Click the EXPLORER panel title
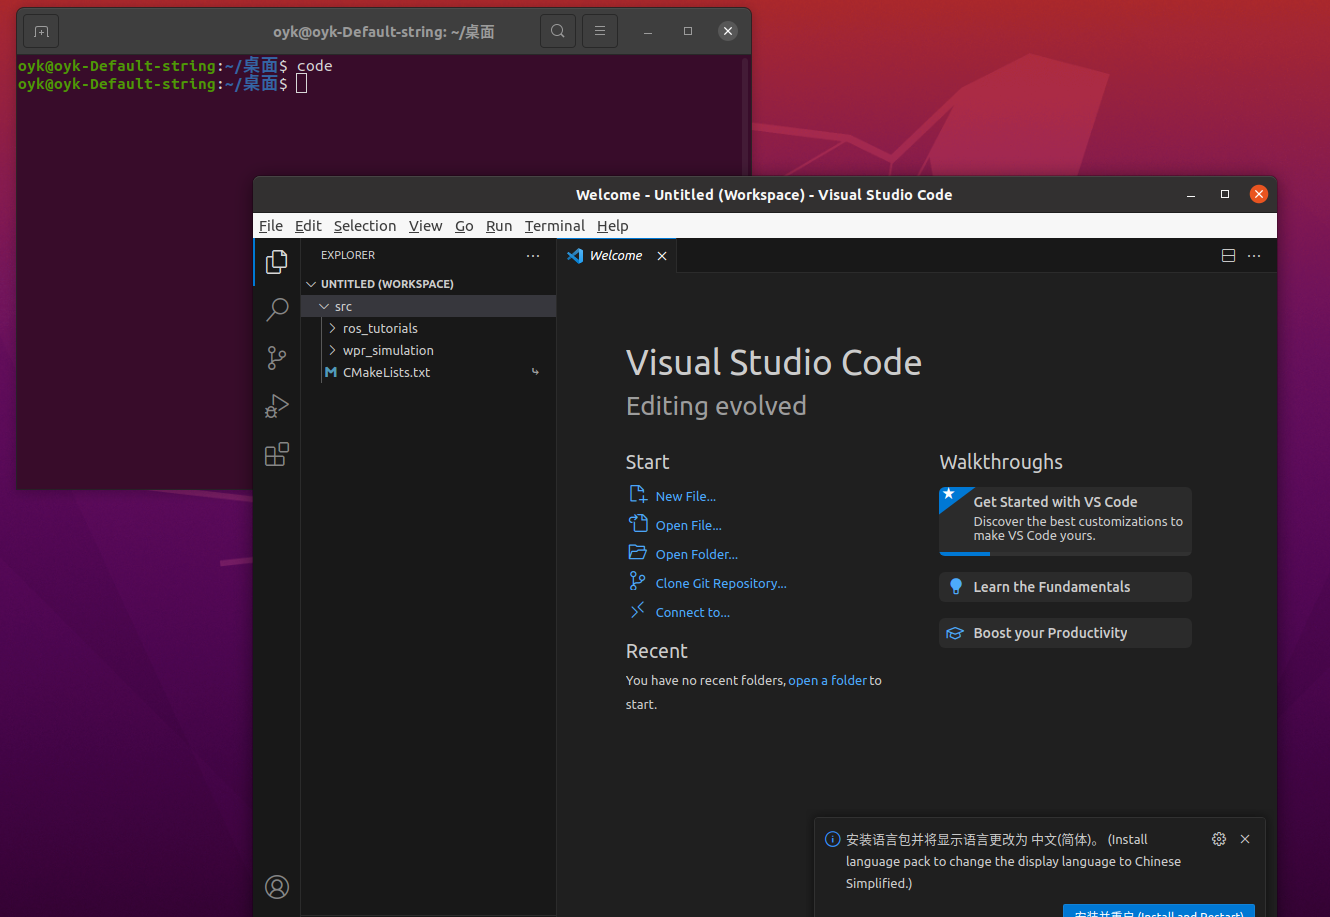This screenshot has height=917, width=1330. pyautogui.click(x=348, y=256)
